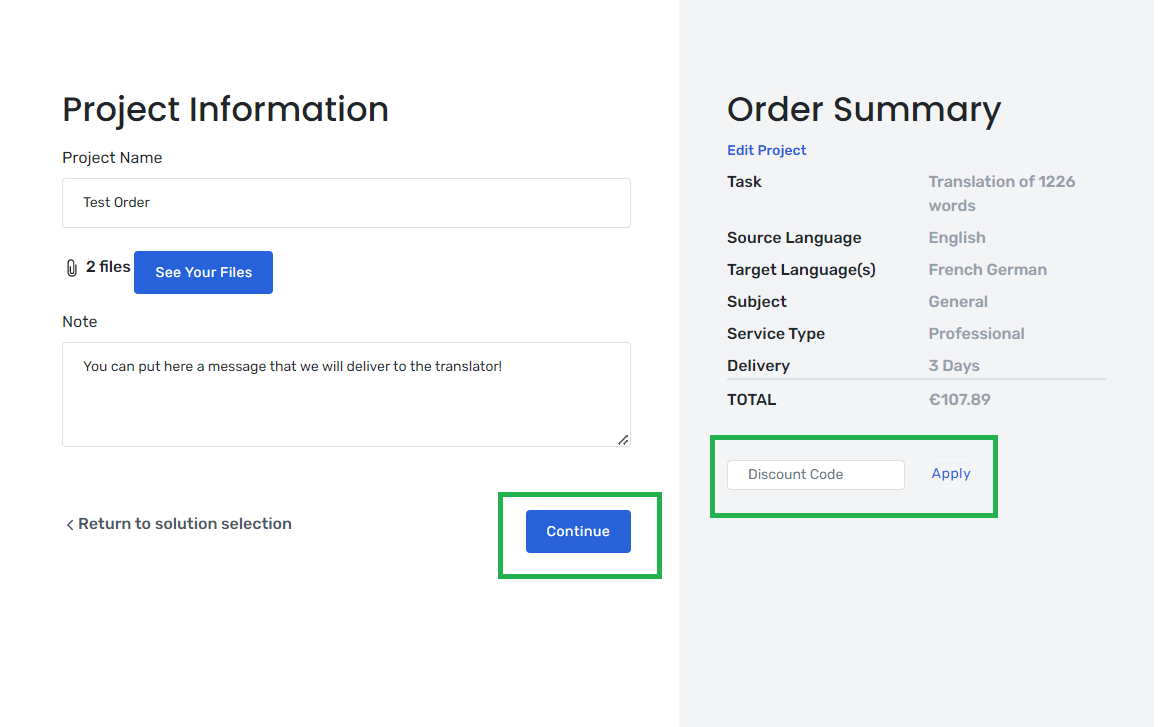The width and height of the screenshot is (1172, 727).
Task: Open the See Your Files button
Action: point(203,273)
